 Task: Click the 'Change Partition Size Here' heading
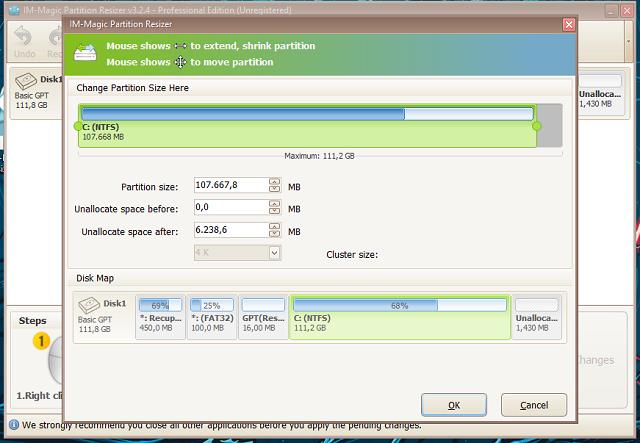pyautogui.click(x=132, y=88)
